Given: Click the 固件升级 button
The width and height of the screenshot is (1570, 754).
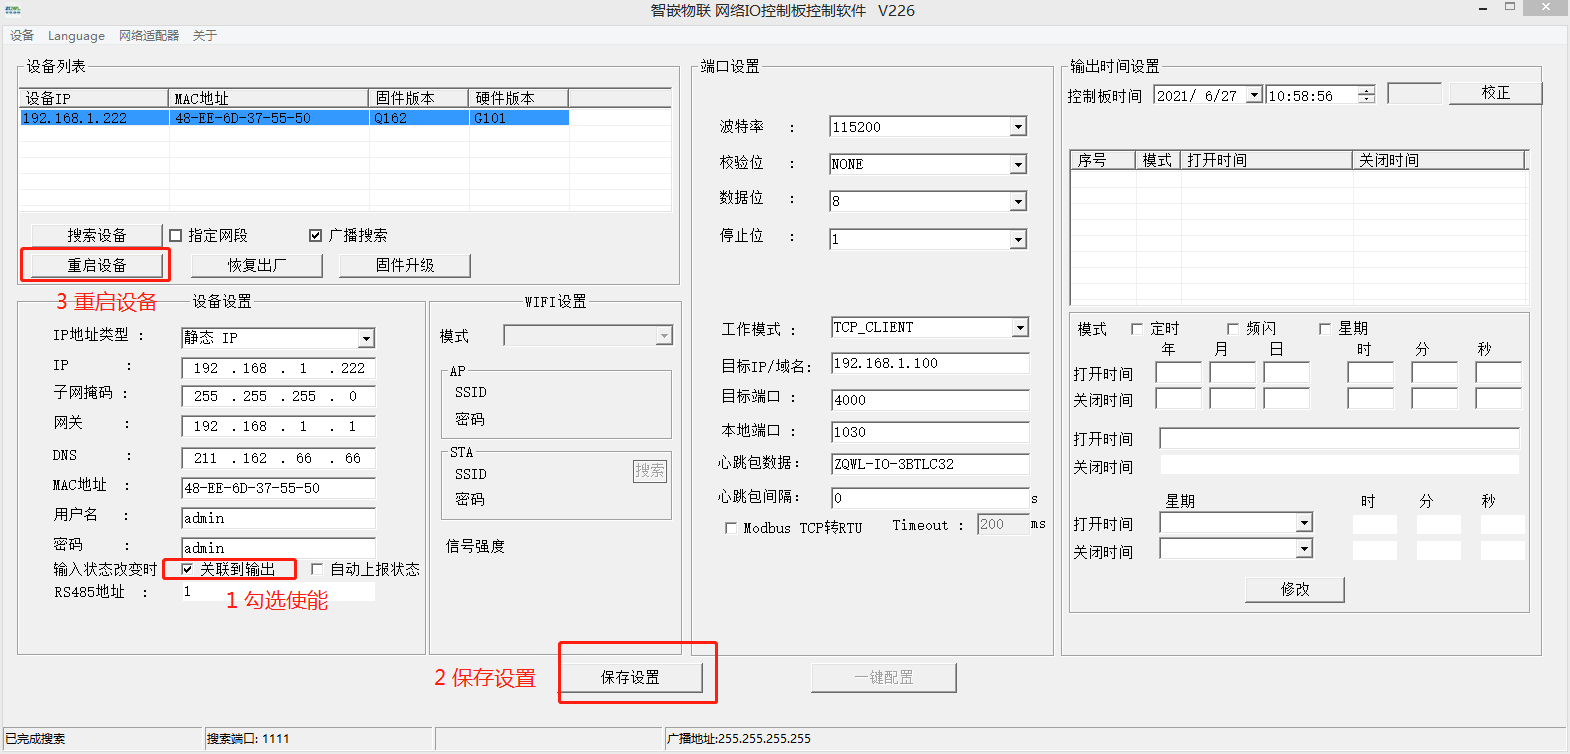Looking at the screenshot, I should tap(405, 265).
